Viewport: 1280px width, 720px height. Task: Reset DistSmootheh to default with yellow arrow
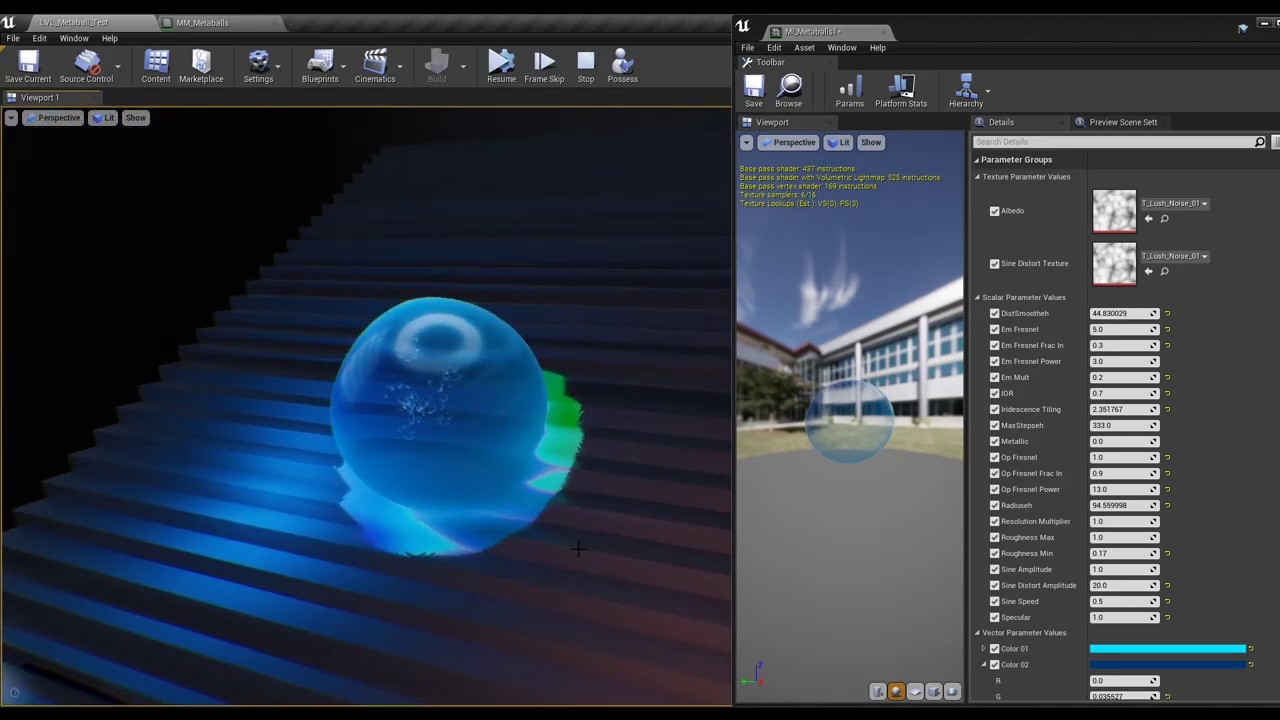[1167, 314]
